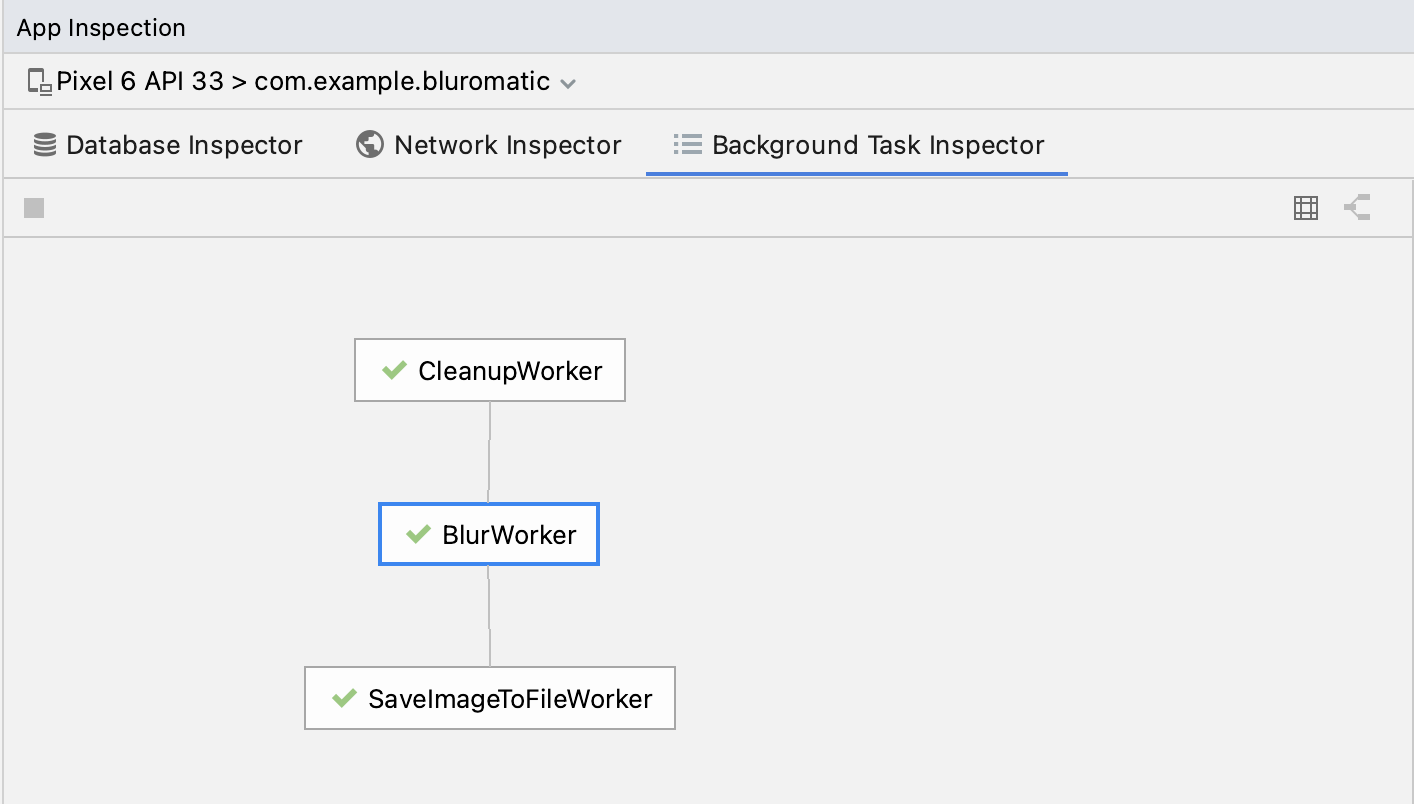Select the SaveImageToFileWorker node
The height and width of the screenshot is (804, 1414).
point(510,698)
